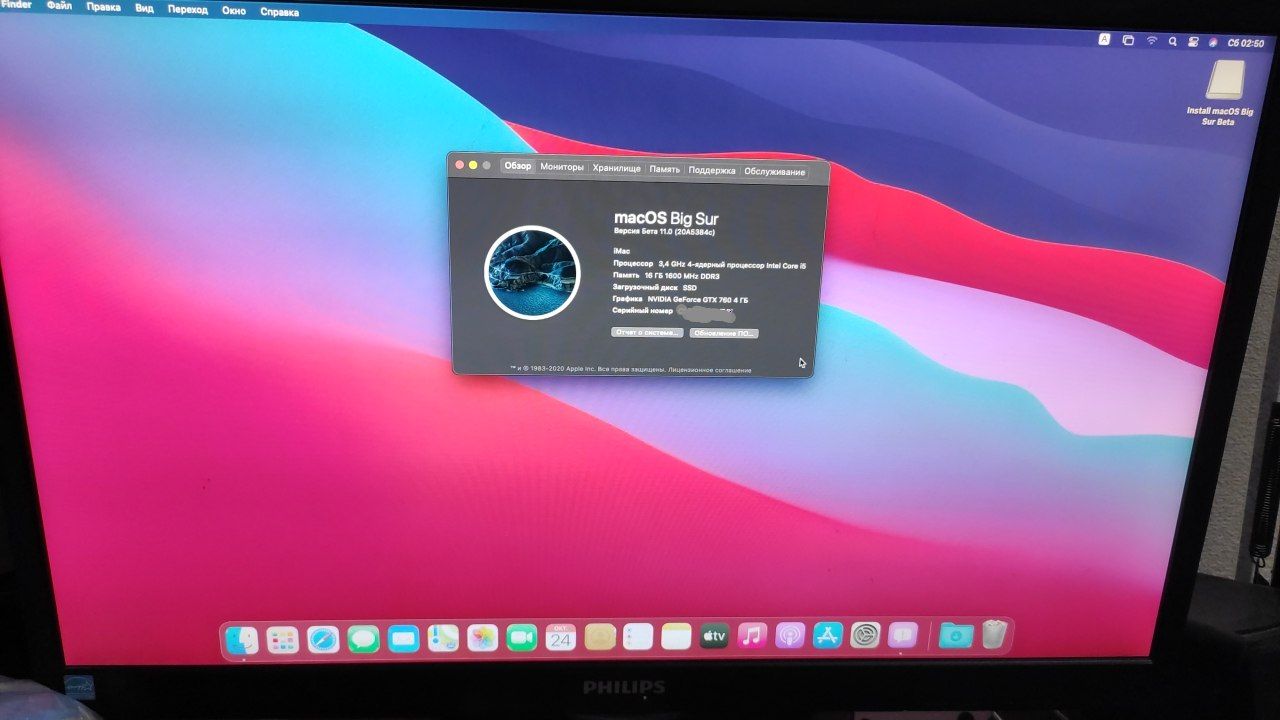The width and height of the screenshot is (1280, 720).
Task: Switch to the Мониторы tab
Action: 562,167
